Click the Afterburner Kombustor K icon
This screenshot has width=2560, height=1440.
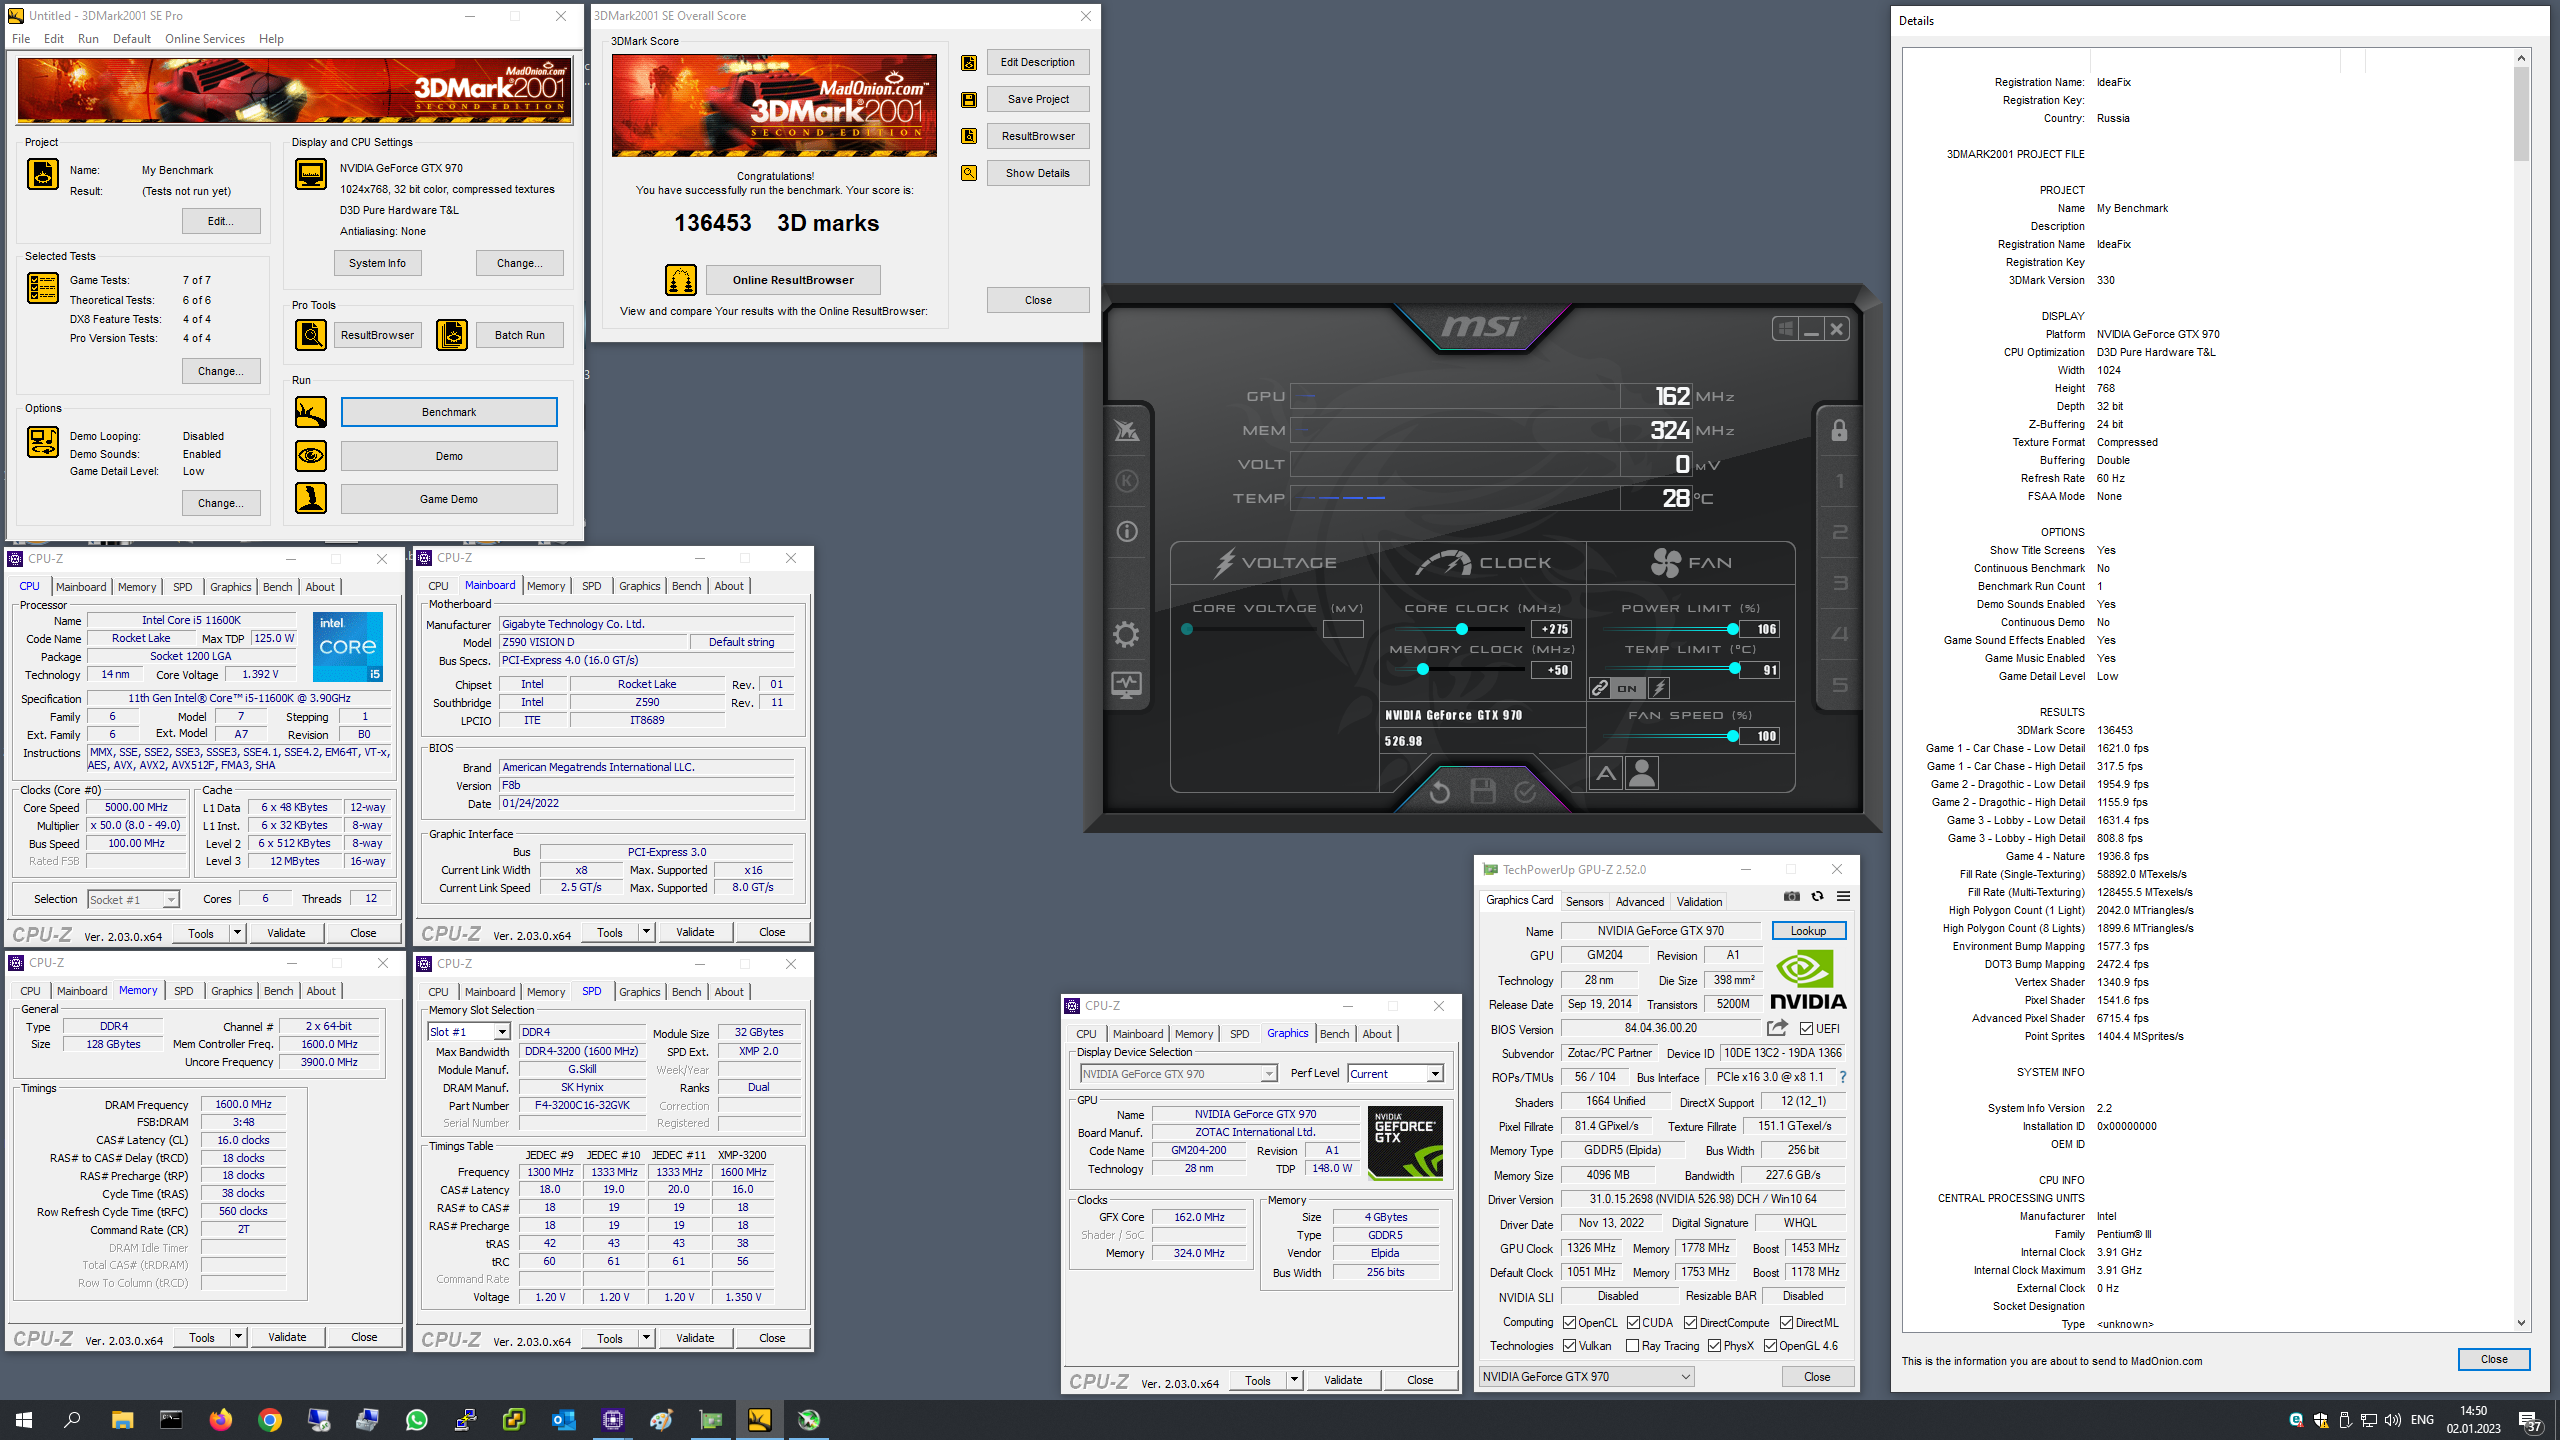point(1126,481)
